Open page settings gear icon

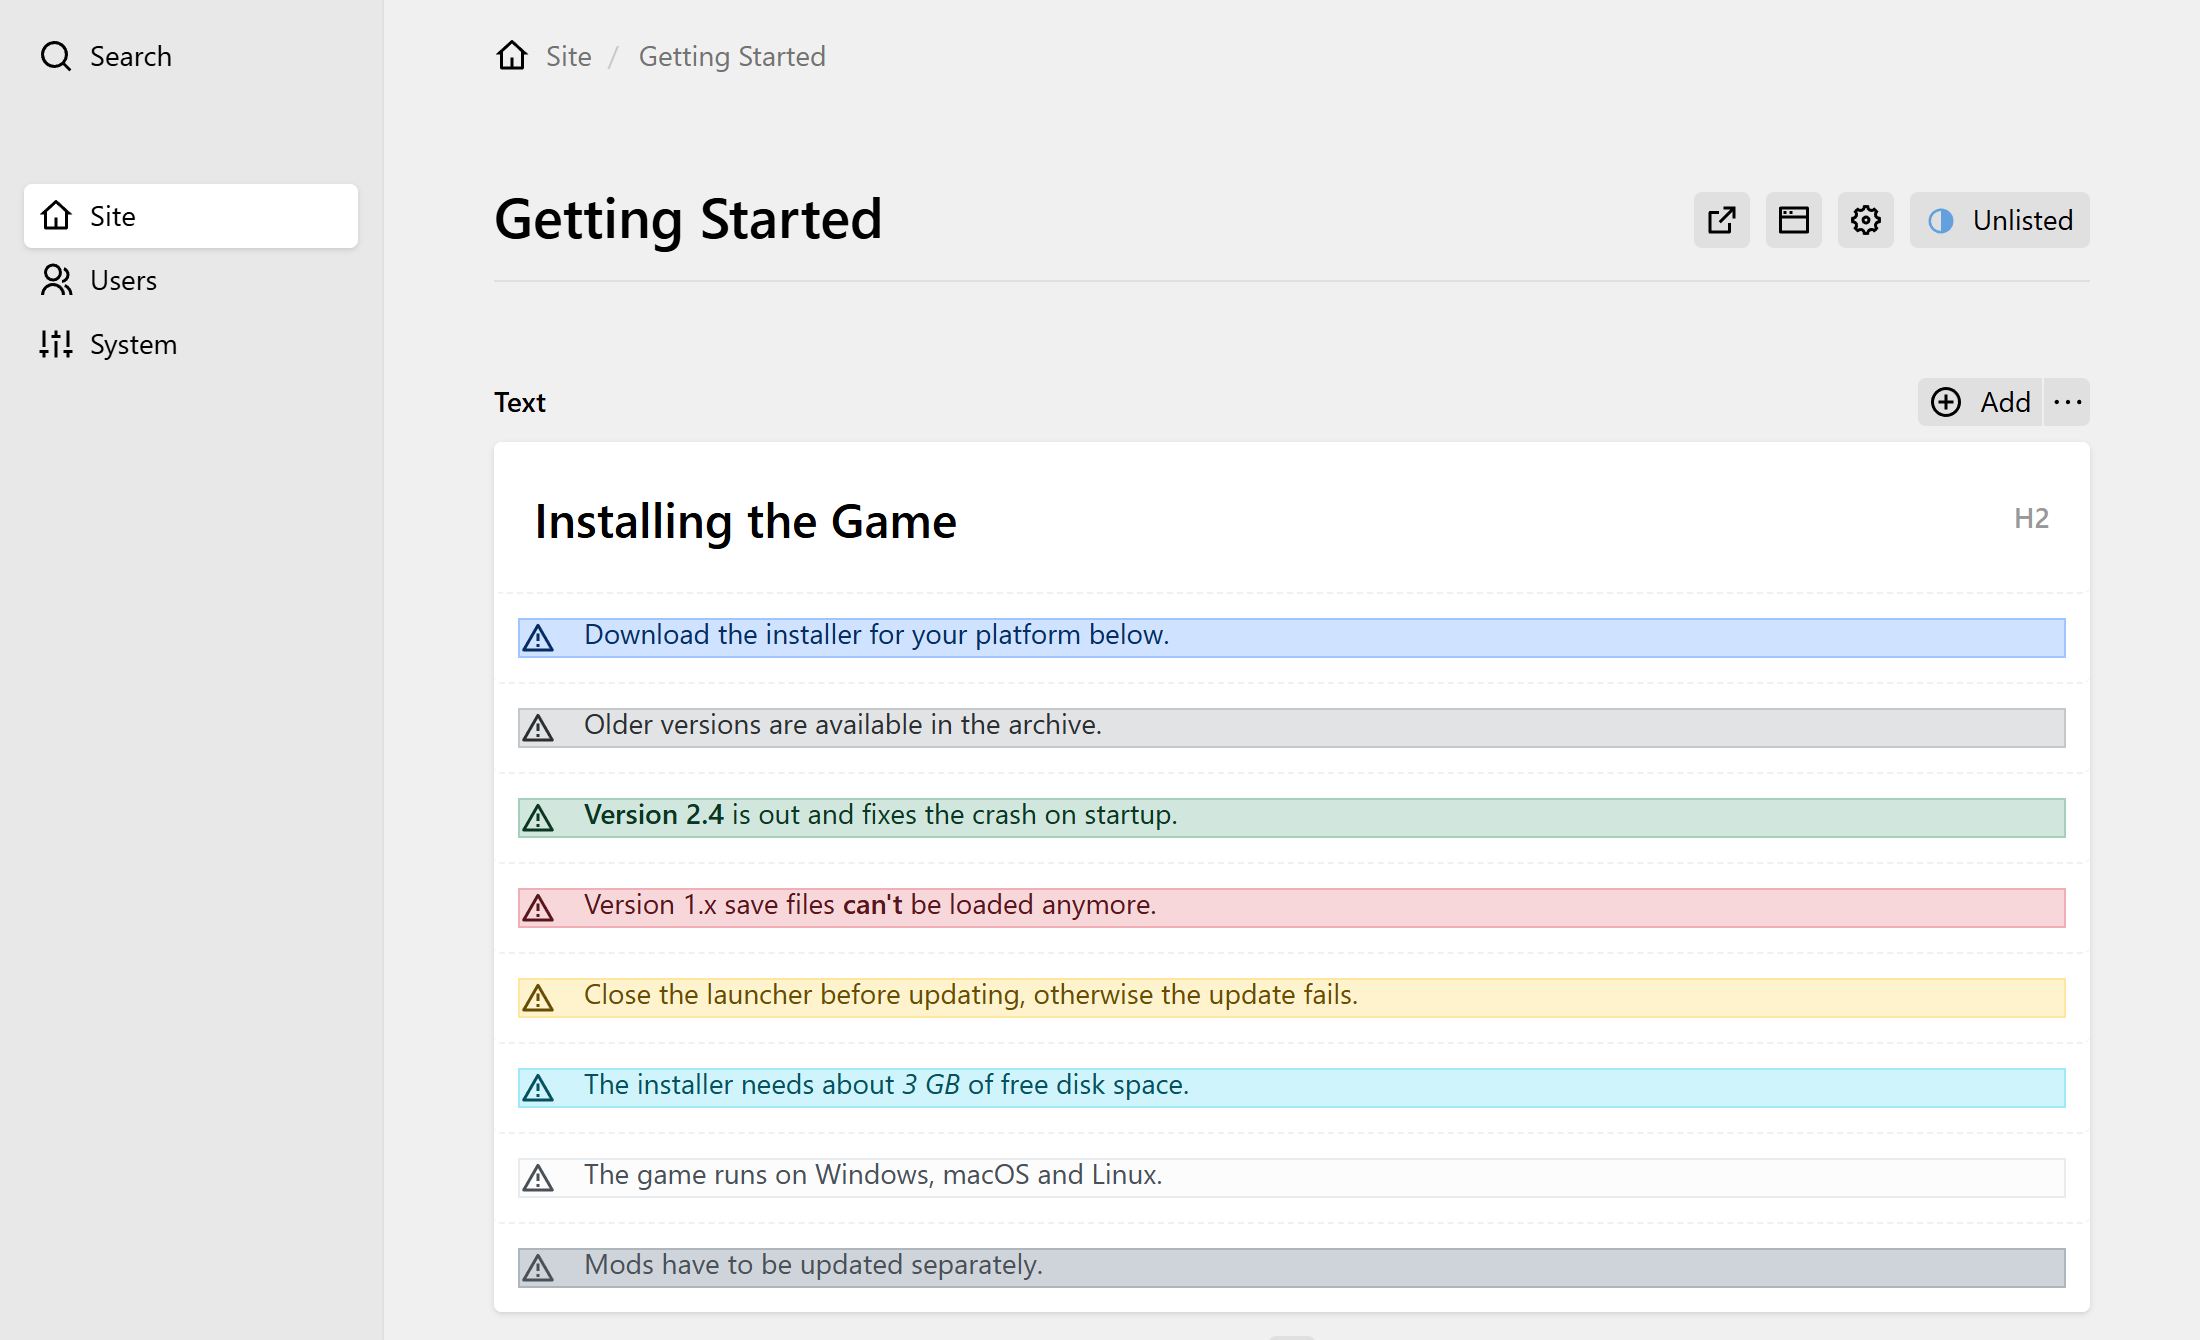[x=1866, y=220]
